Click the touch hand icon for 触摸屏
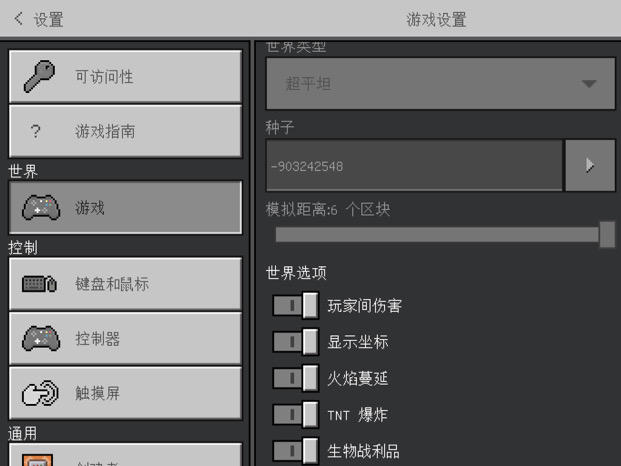 (40, 393)
